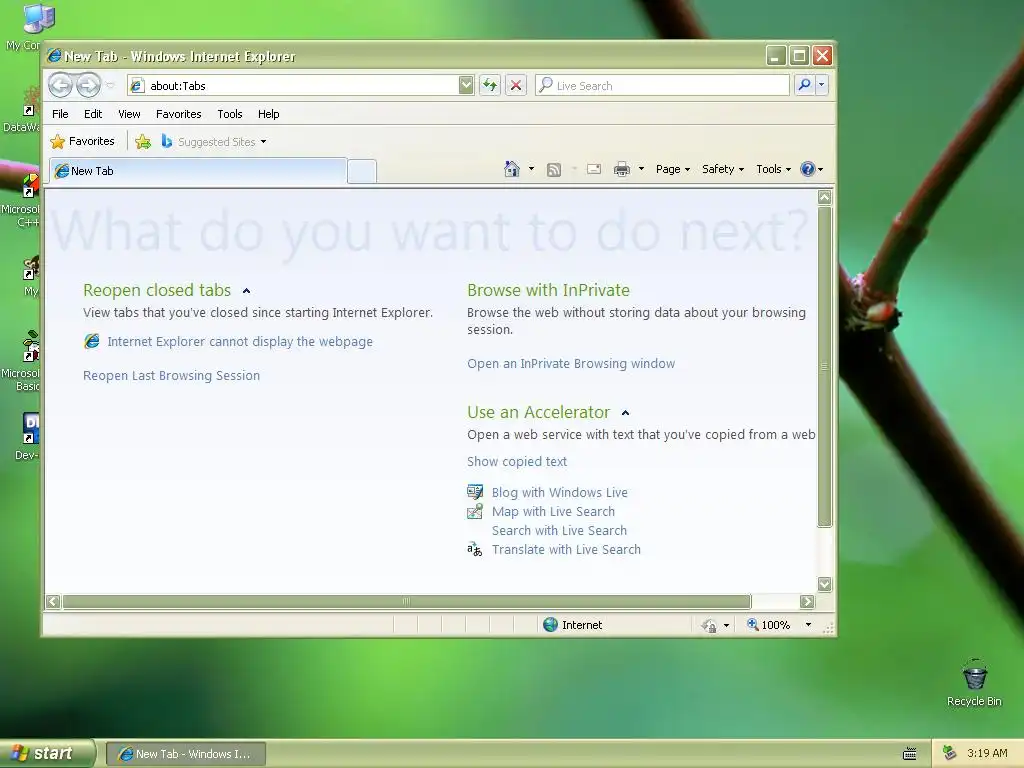Click the 100% zoom level button

[769, 625]
